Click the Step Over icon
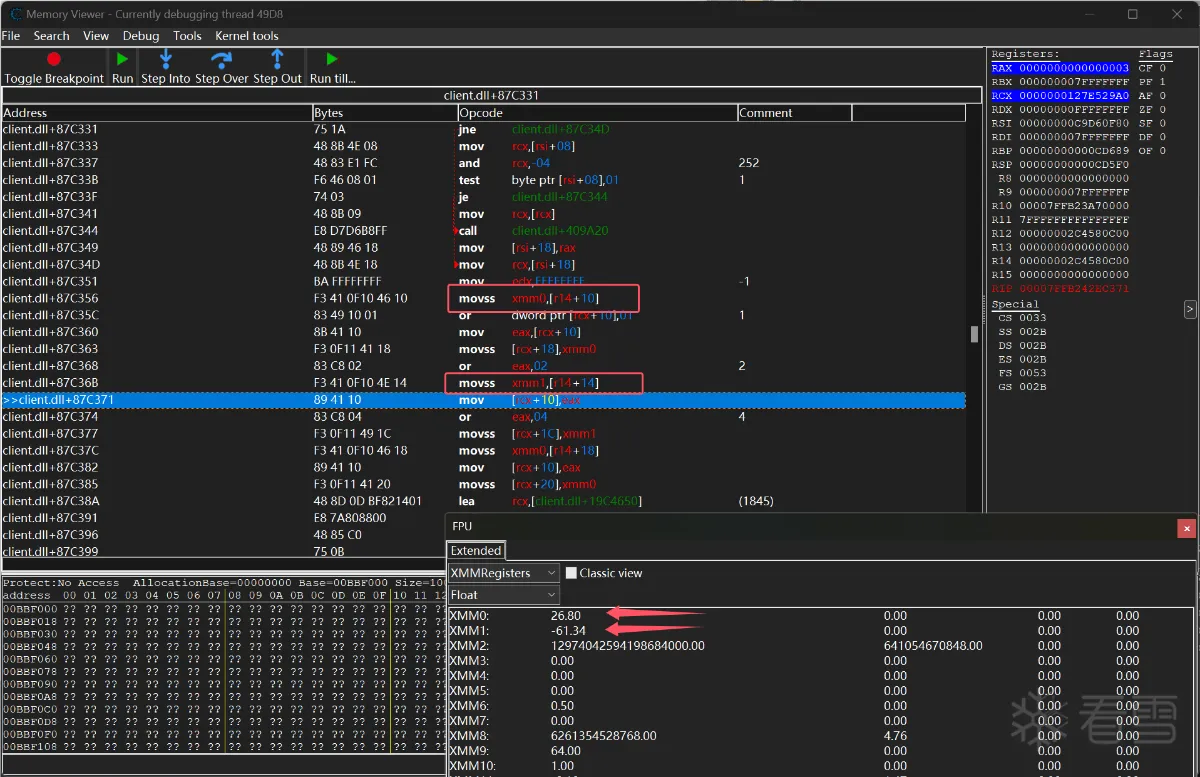1200x777 pixels. point(221,59)
